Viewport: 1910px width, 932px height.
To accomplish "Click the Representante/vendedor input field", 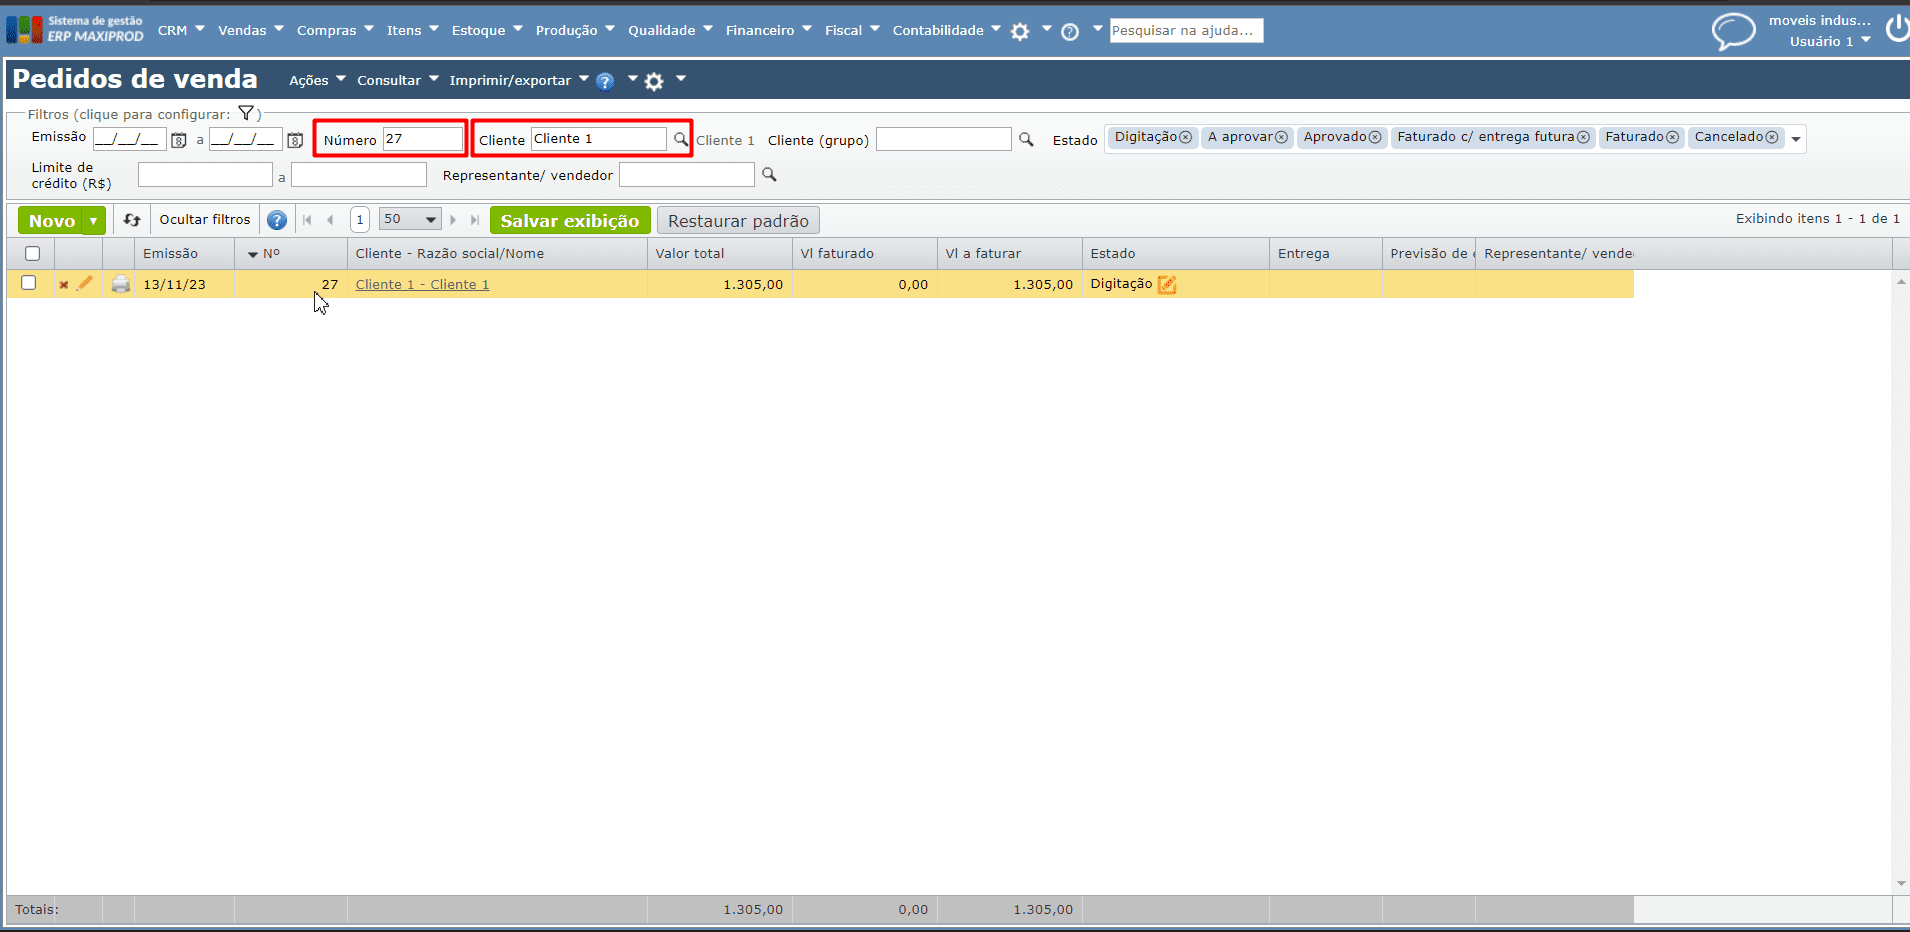I will (x=687, y=175).
